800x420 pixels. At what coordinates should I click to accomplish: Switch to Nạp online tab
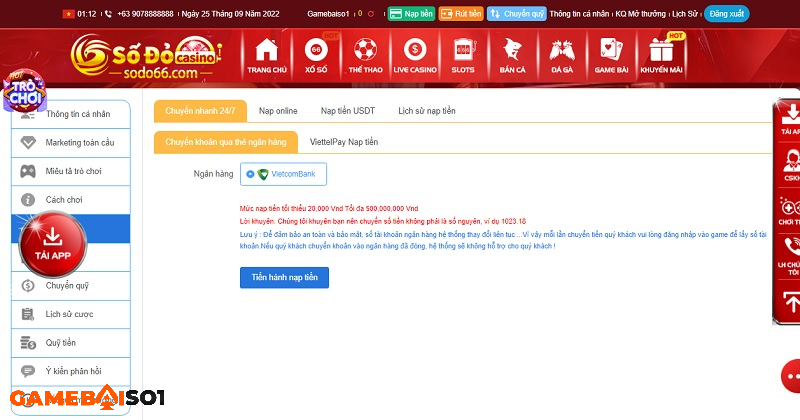click(x=278, y=111)
